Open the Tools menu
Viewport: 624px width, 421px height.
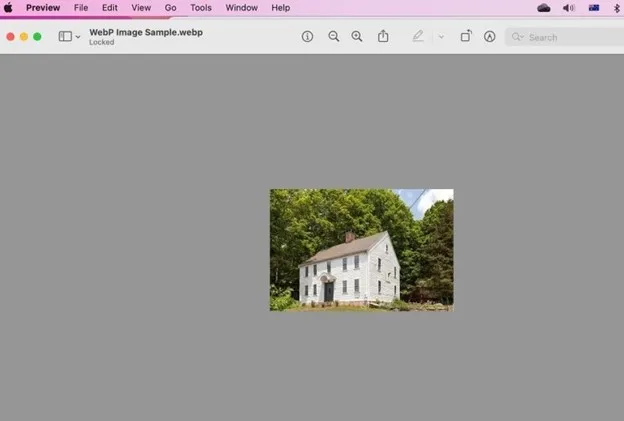pyautogui.click(x=201, y=8)
